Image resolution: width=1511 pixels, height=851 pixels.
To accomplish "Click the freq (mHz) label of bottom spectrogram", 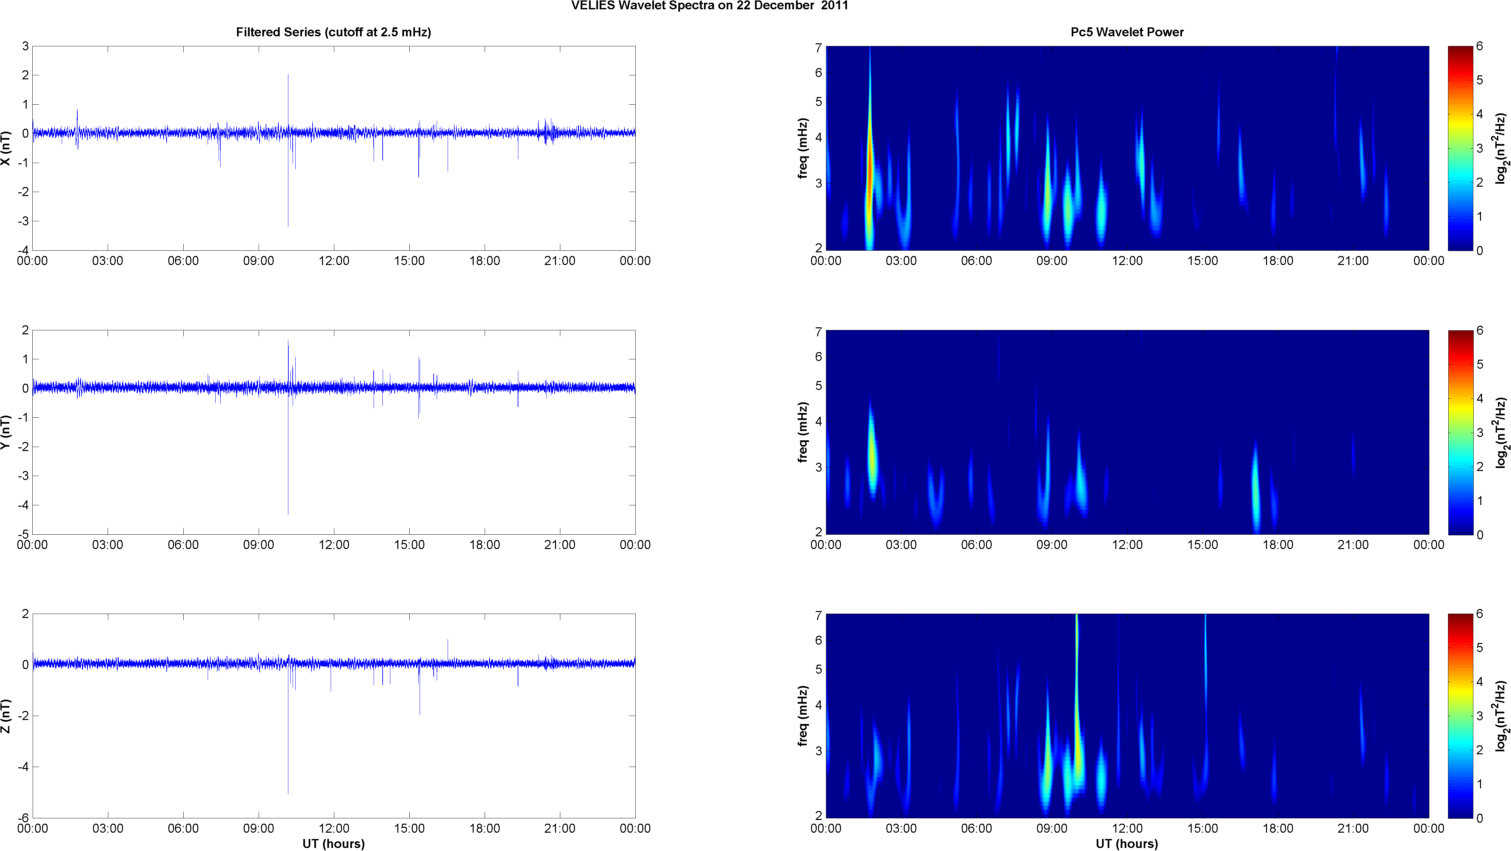I will 803,716.
